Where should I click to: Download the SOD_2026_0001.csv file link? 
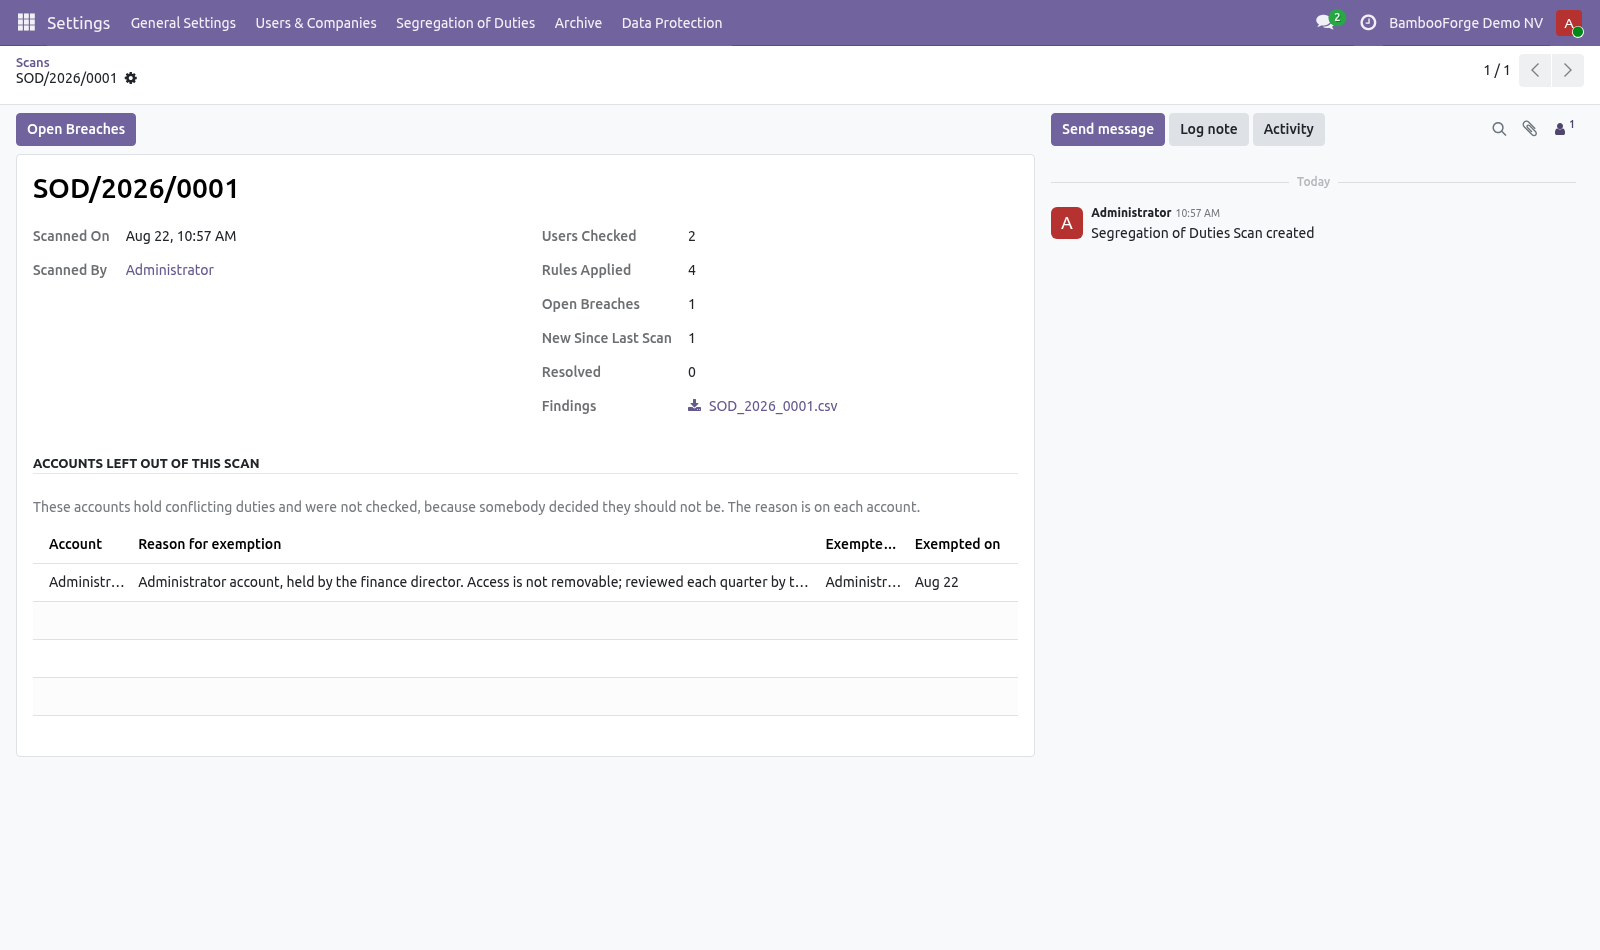pos(773,406)
